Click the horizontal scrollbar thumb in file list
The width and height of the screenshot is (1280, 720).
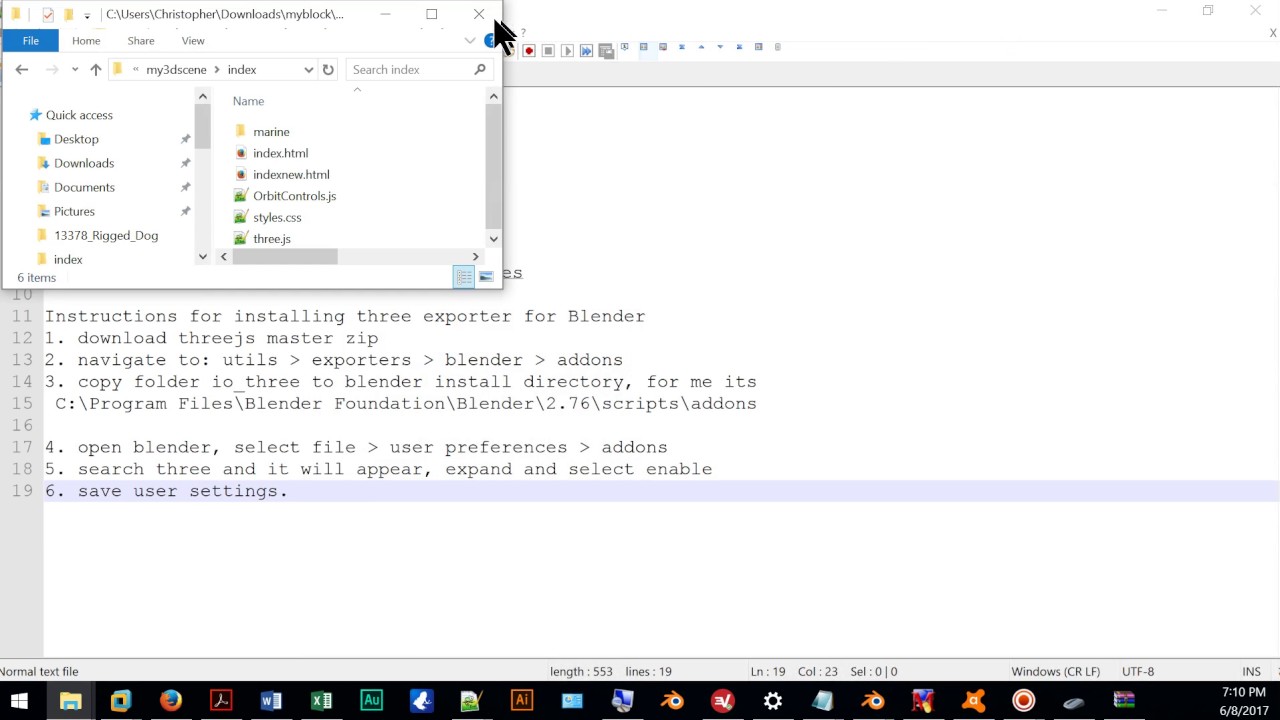[x=285, y=257]
